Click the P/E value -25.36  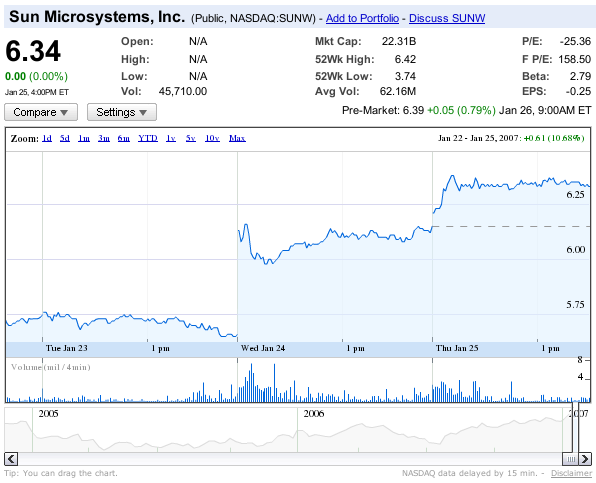click(575, 41)
